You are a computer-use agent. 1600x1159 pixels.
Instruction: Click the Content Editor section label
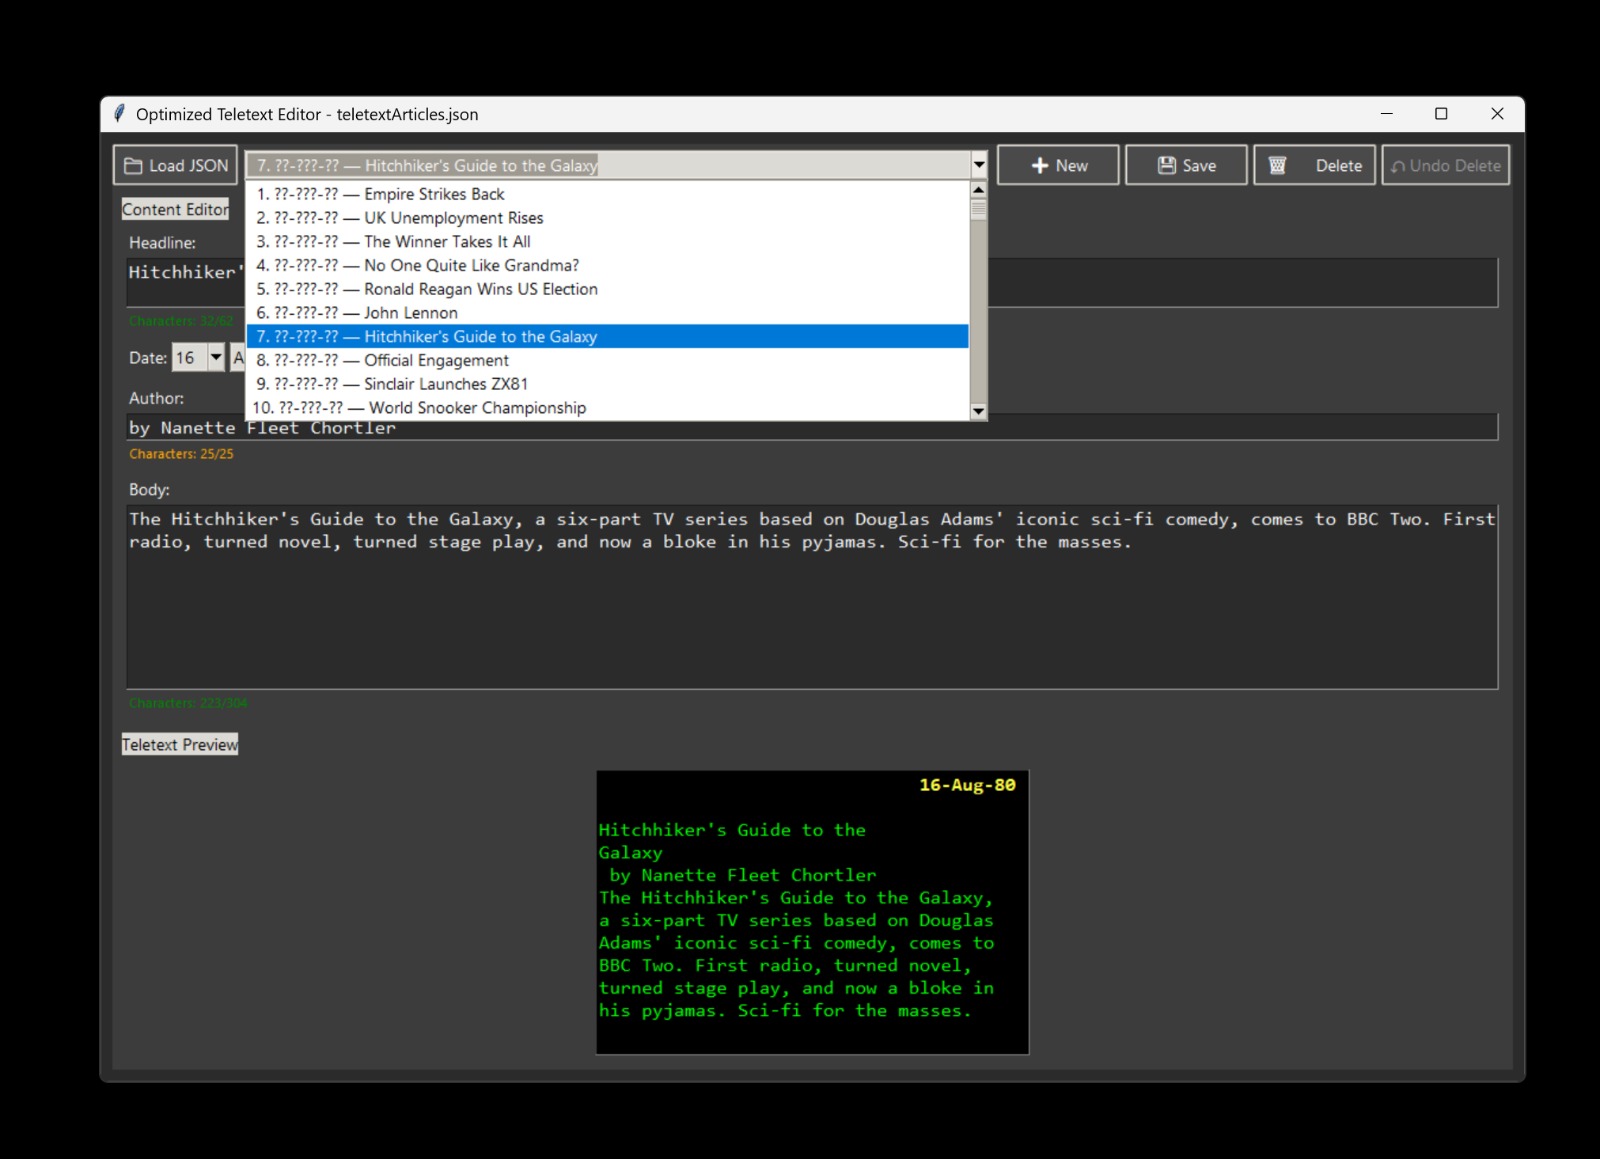pos(175,209)
